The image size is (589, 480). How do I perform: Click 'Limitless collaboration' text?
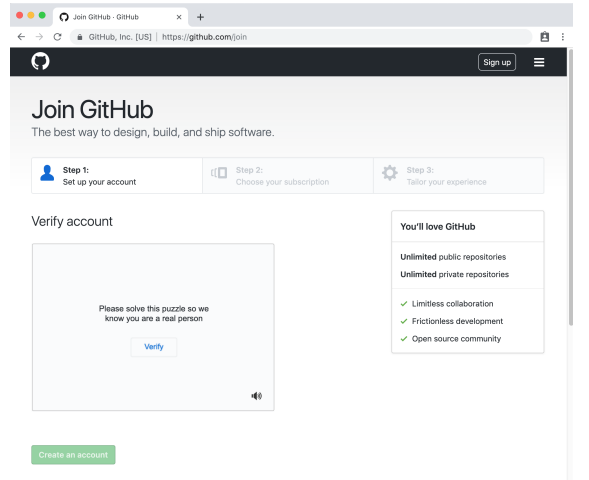453,303
